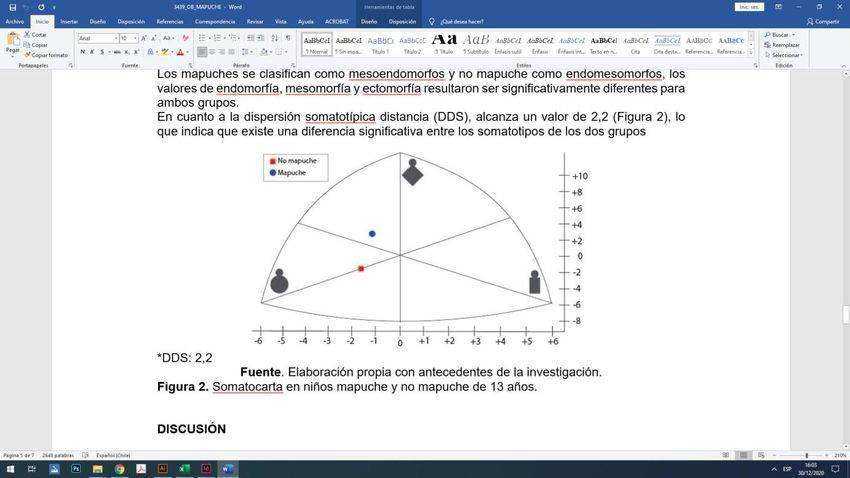Switch to the Correspondencia tab
The width and height of the screenshot is (850, 478).
point(215,22)
